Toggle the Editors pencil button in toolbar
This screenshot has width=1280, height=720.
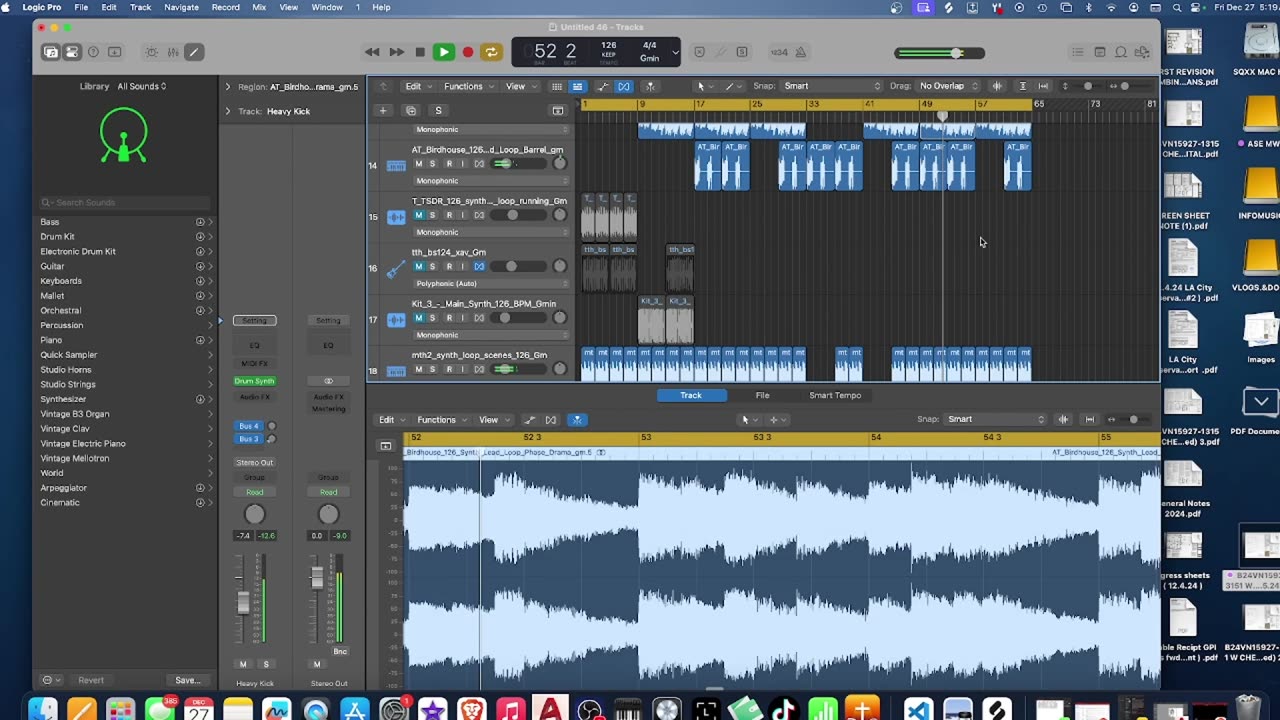[194, 52]
